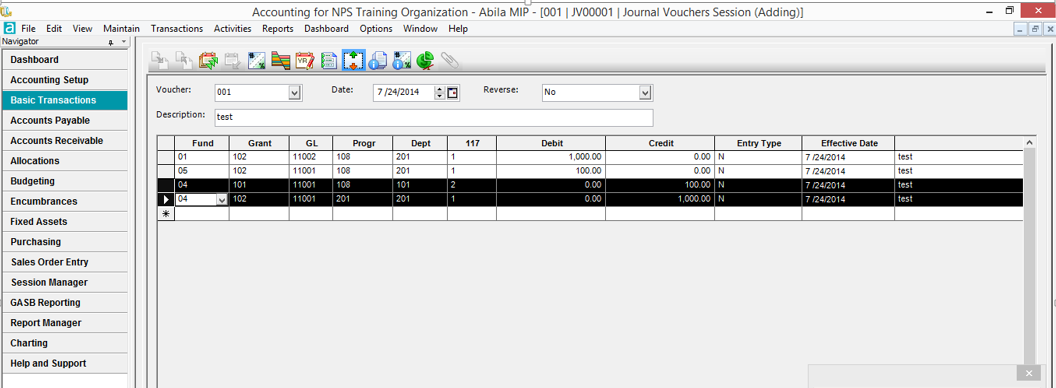Screen dimensions: 1056x388
Task: Toggle the highlighted up/down arrows expand icon
Action: [353, 61]
